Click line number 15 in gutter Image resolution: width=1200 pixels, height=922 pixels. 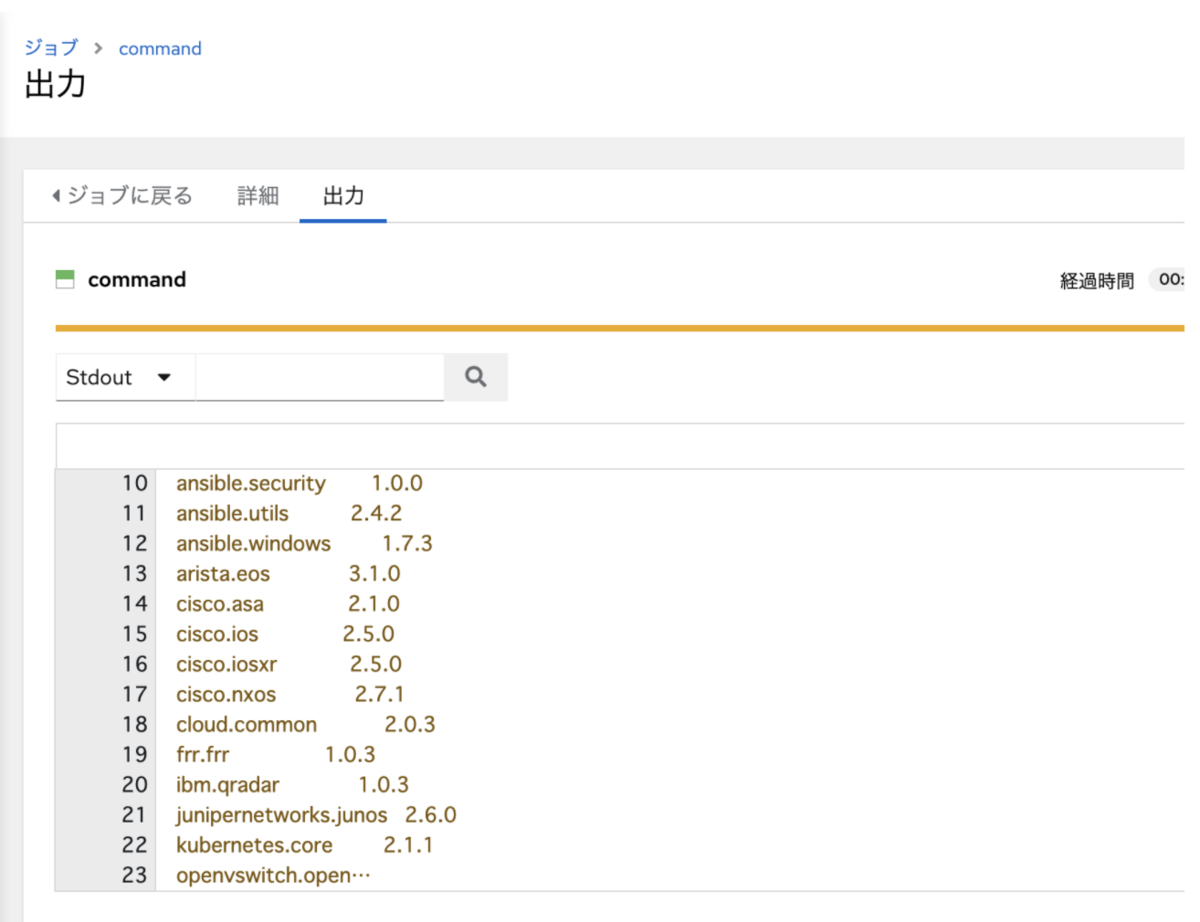134,633
